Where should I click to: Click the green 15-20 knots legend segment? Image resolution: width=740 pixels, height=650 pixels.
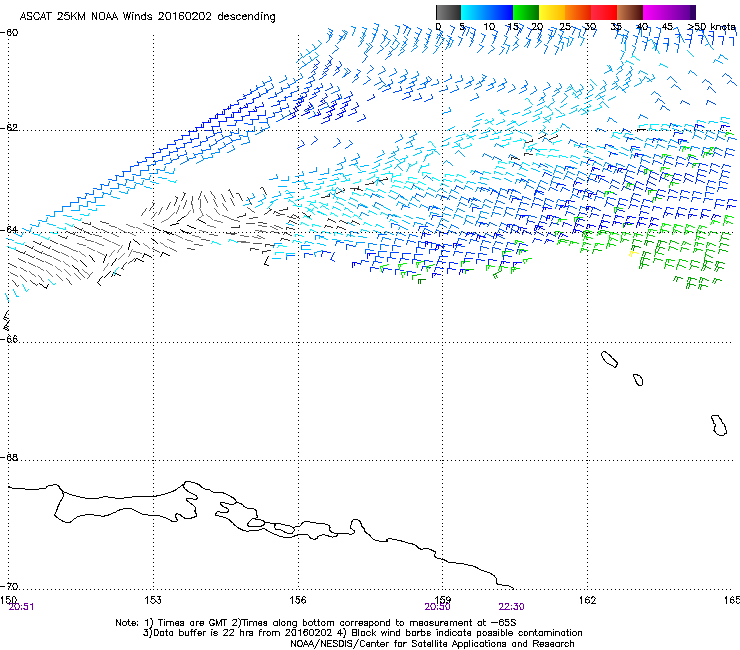coord(526,12)
